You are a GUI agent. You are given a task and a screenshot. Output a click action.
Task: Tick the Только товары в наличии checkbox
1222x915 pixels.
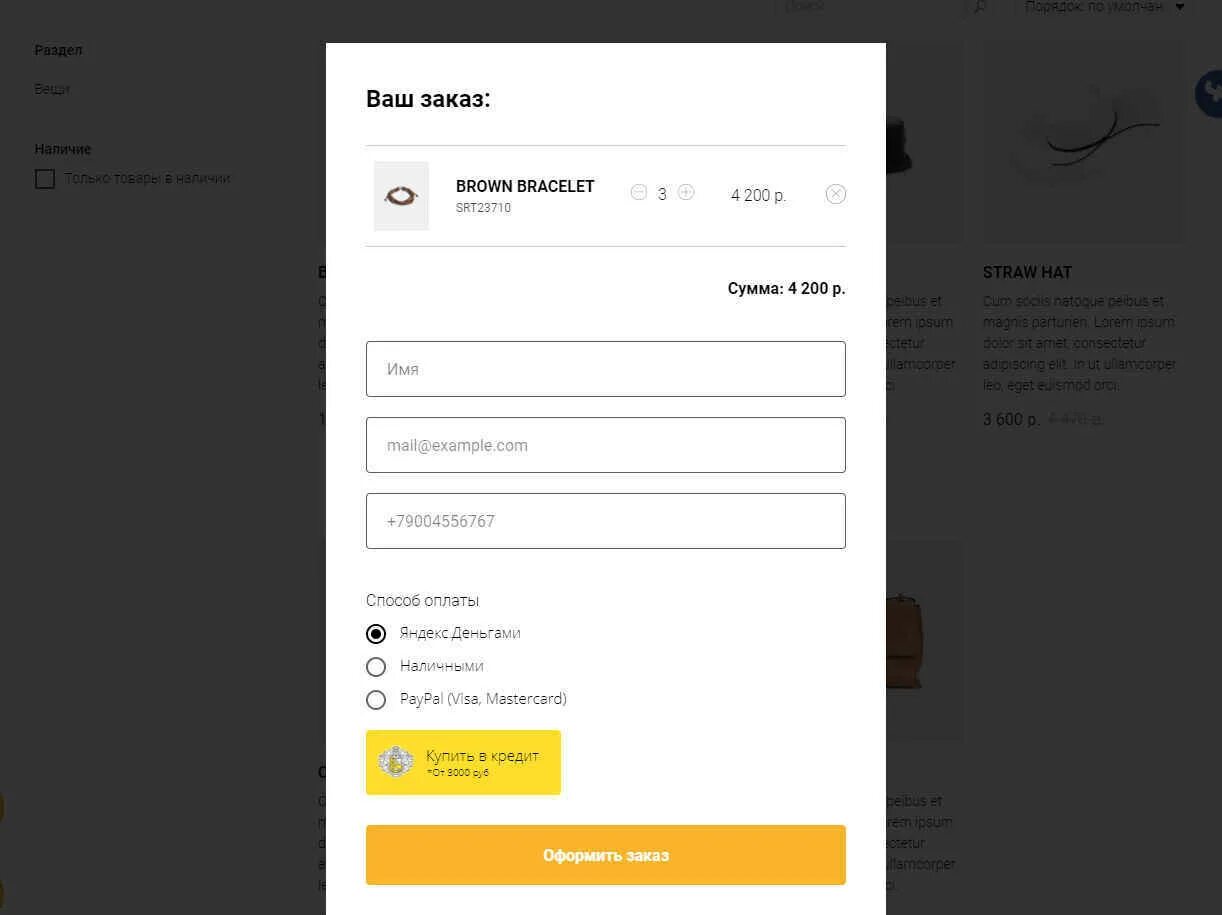pyautogui.click(x=45, y=179)
